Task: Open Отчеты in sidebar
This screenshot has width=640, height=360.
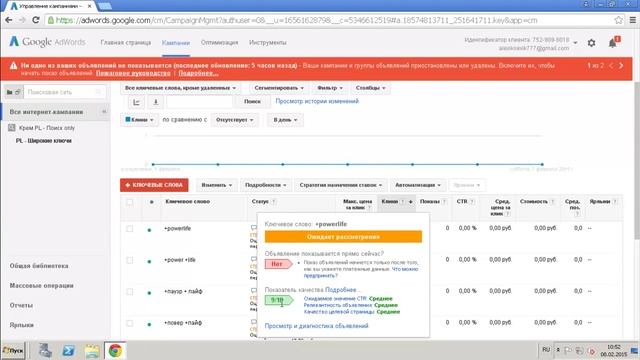Action: tap(21, 305)
